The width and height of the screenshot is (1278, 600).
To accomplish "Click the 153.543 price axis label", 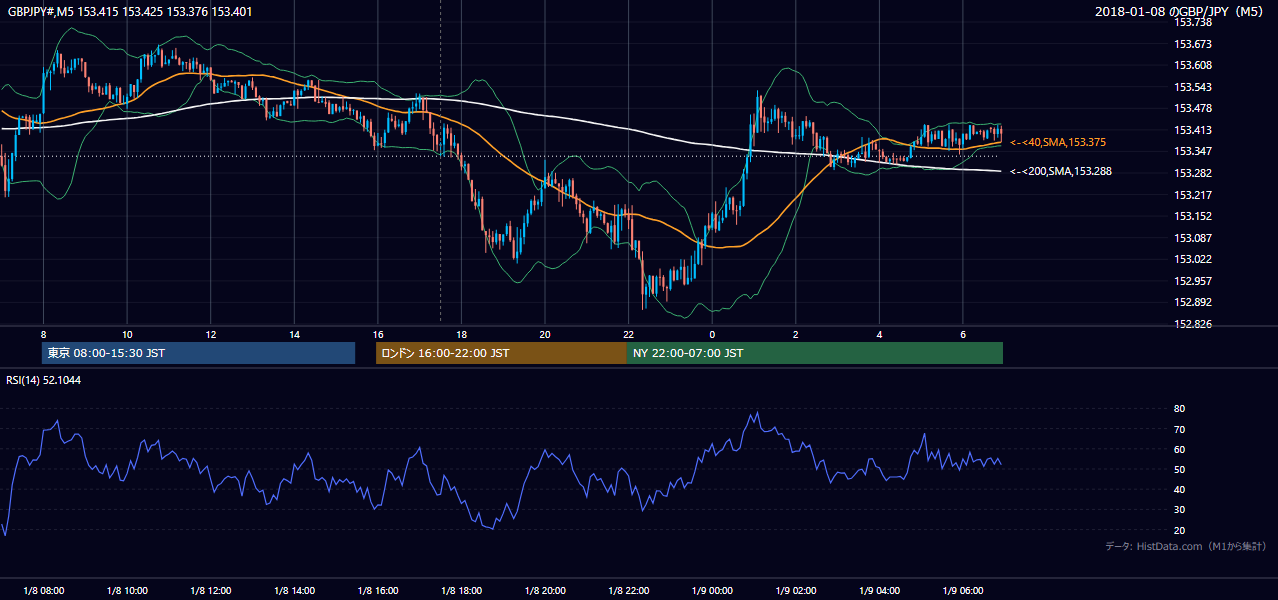I will pyautogui.click(x=1194, y=87).
